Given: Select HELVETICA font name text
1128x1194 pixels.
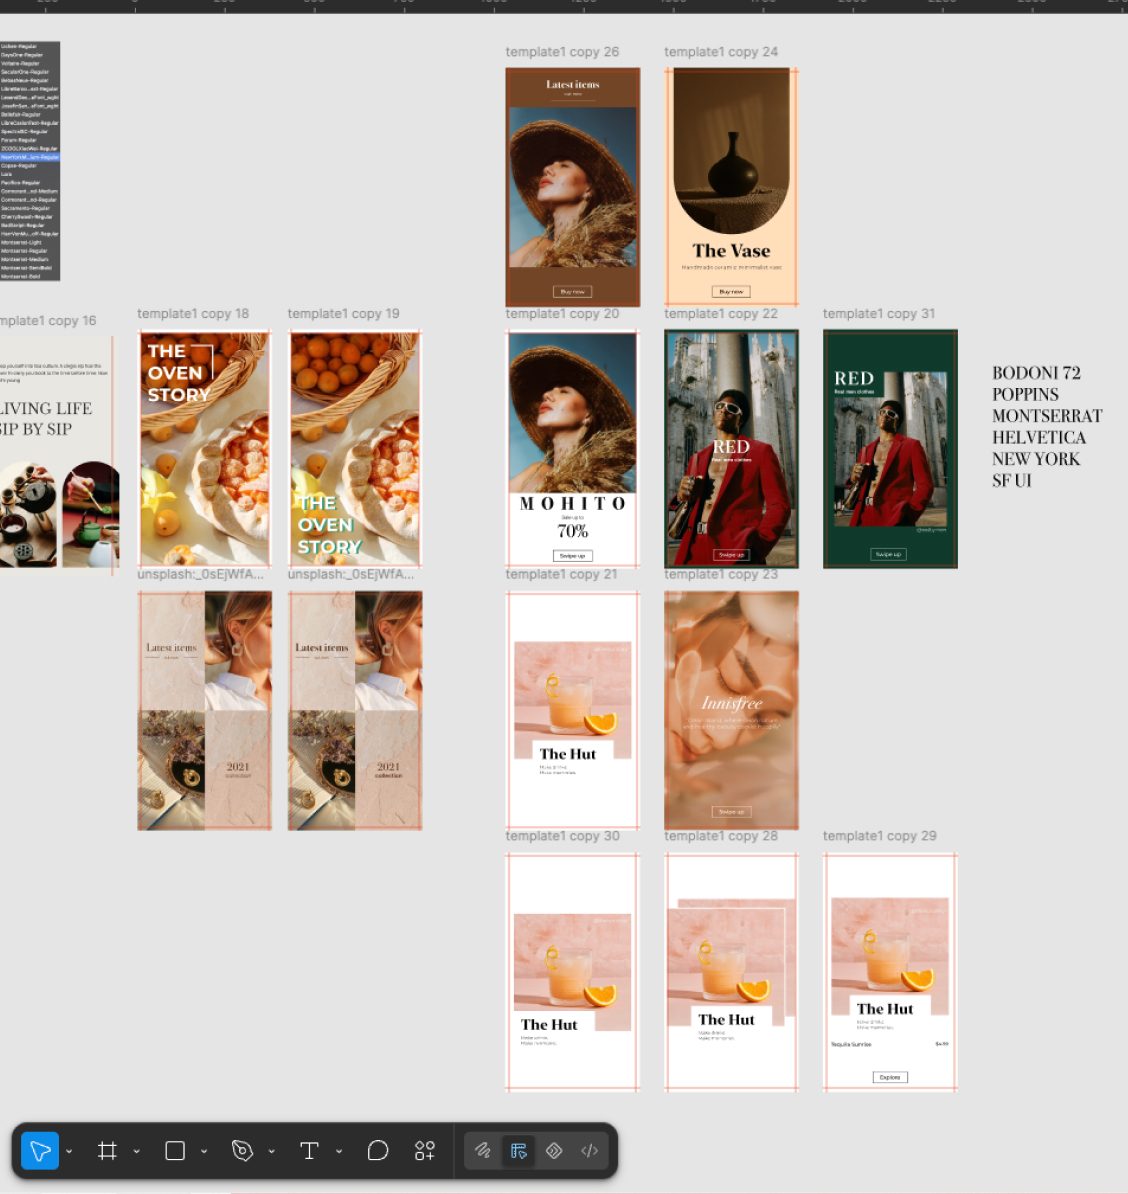Looking at the screenshot, I should [x=1039, y=437].
